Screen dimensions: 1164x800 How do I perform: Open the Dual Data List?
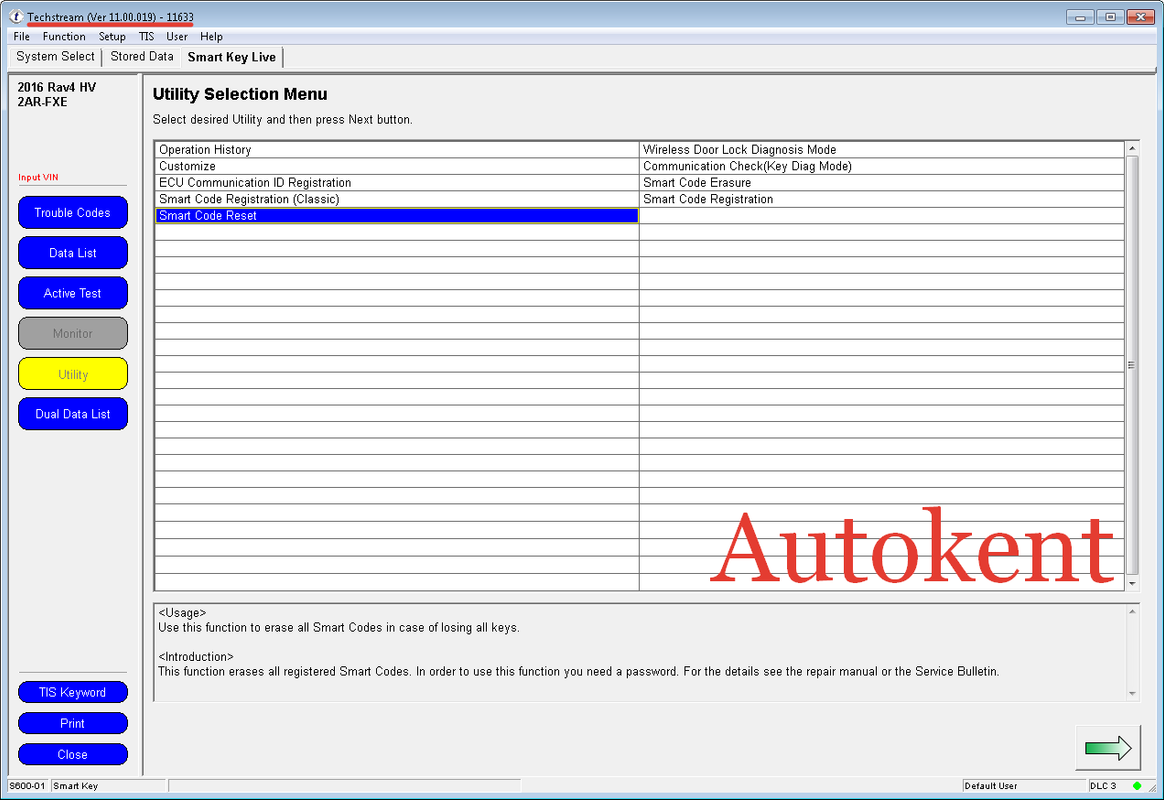[x=73, y=414]
